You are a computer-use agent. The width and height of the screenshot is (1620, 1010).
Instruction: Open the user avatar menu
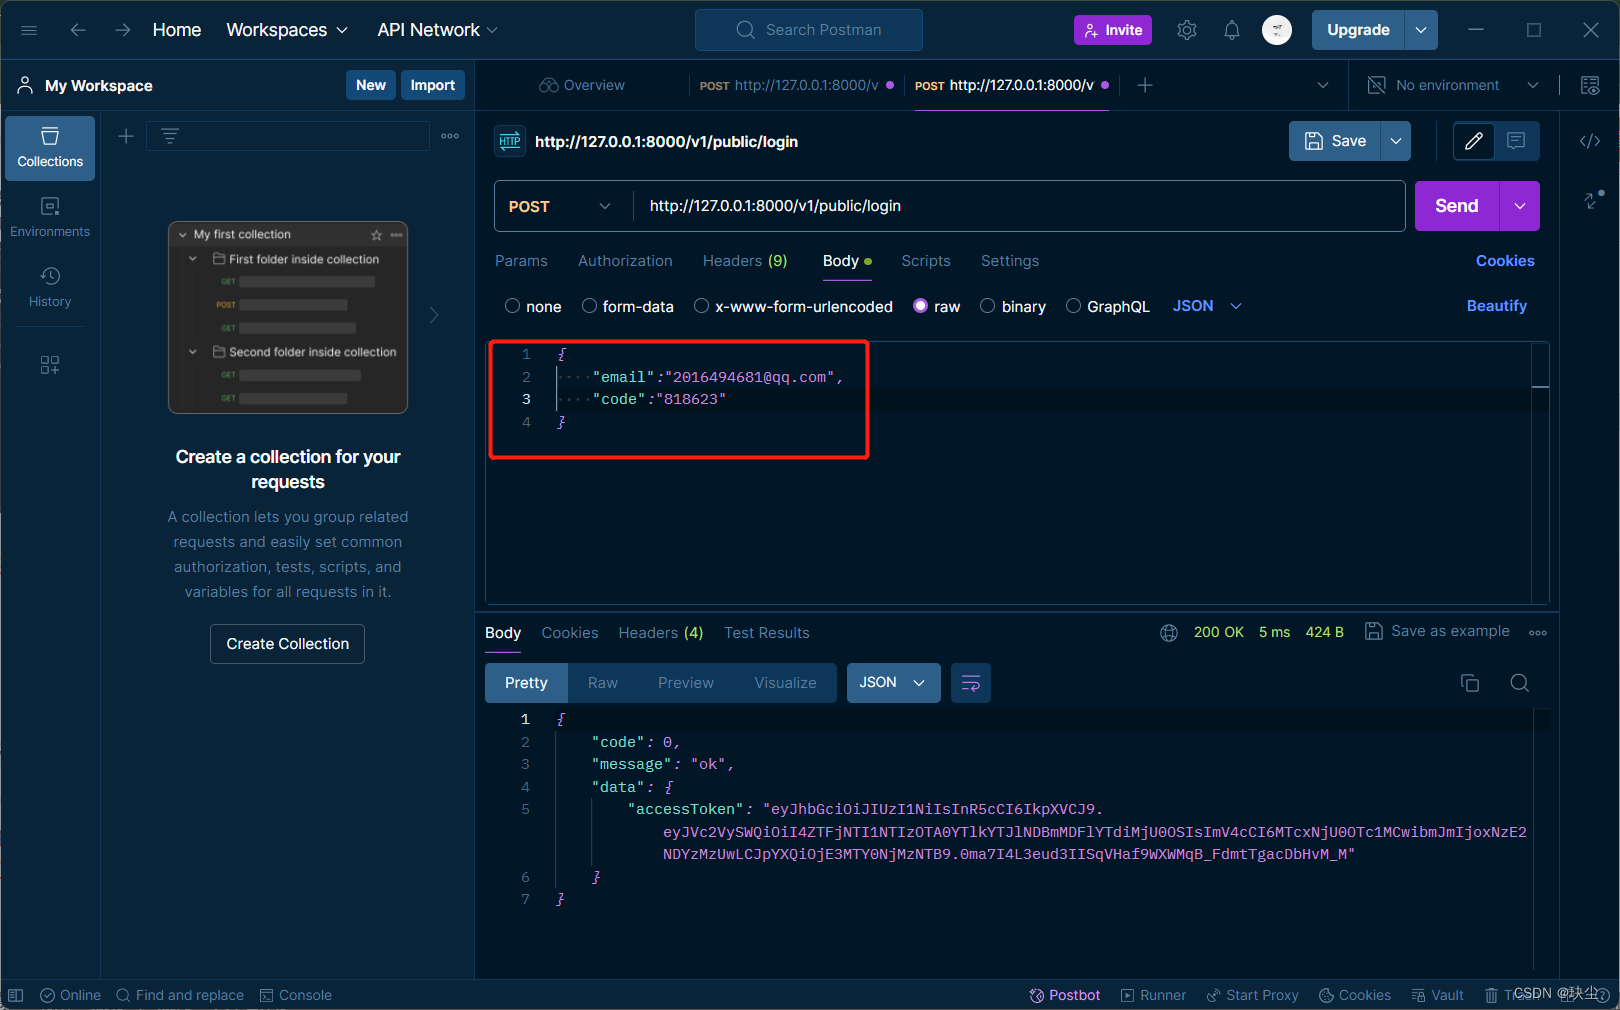[1277, 30]
